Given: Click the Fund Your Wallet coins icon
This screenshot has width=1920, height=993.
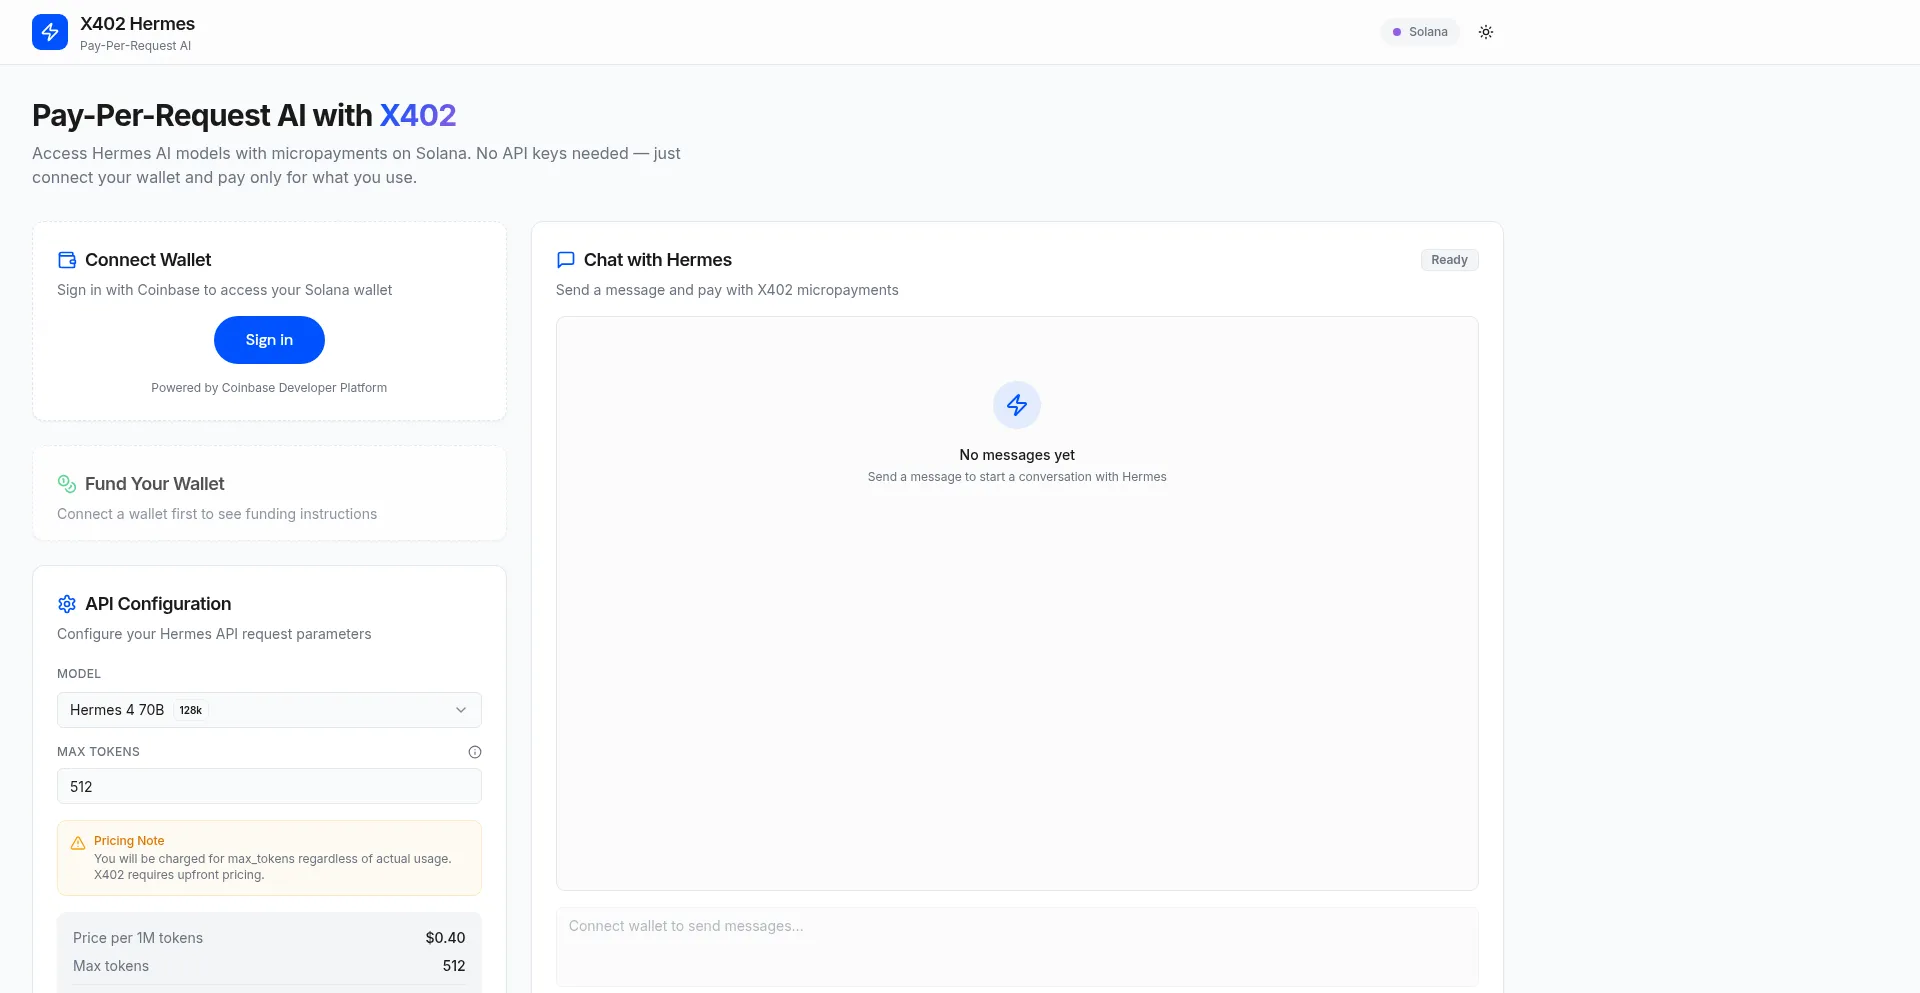Looking at the screenshot, I should [67, 484].
